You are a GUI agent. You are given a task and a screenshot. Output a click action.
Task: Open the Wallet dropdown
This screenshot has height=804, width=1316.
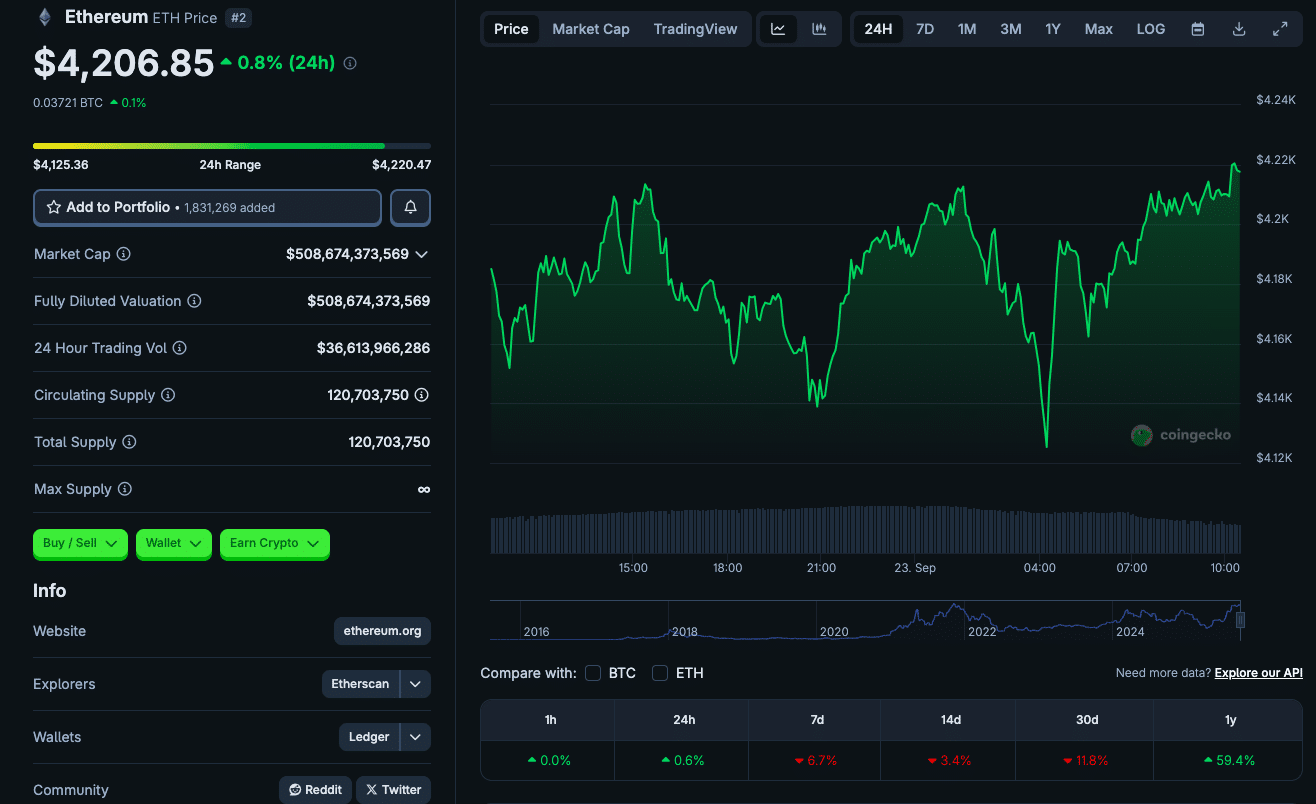pyautogui.click(x=174, y=543)
